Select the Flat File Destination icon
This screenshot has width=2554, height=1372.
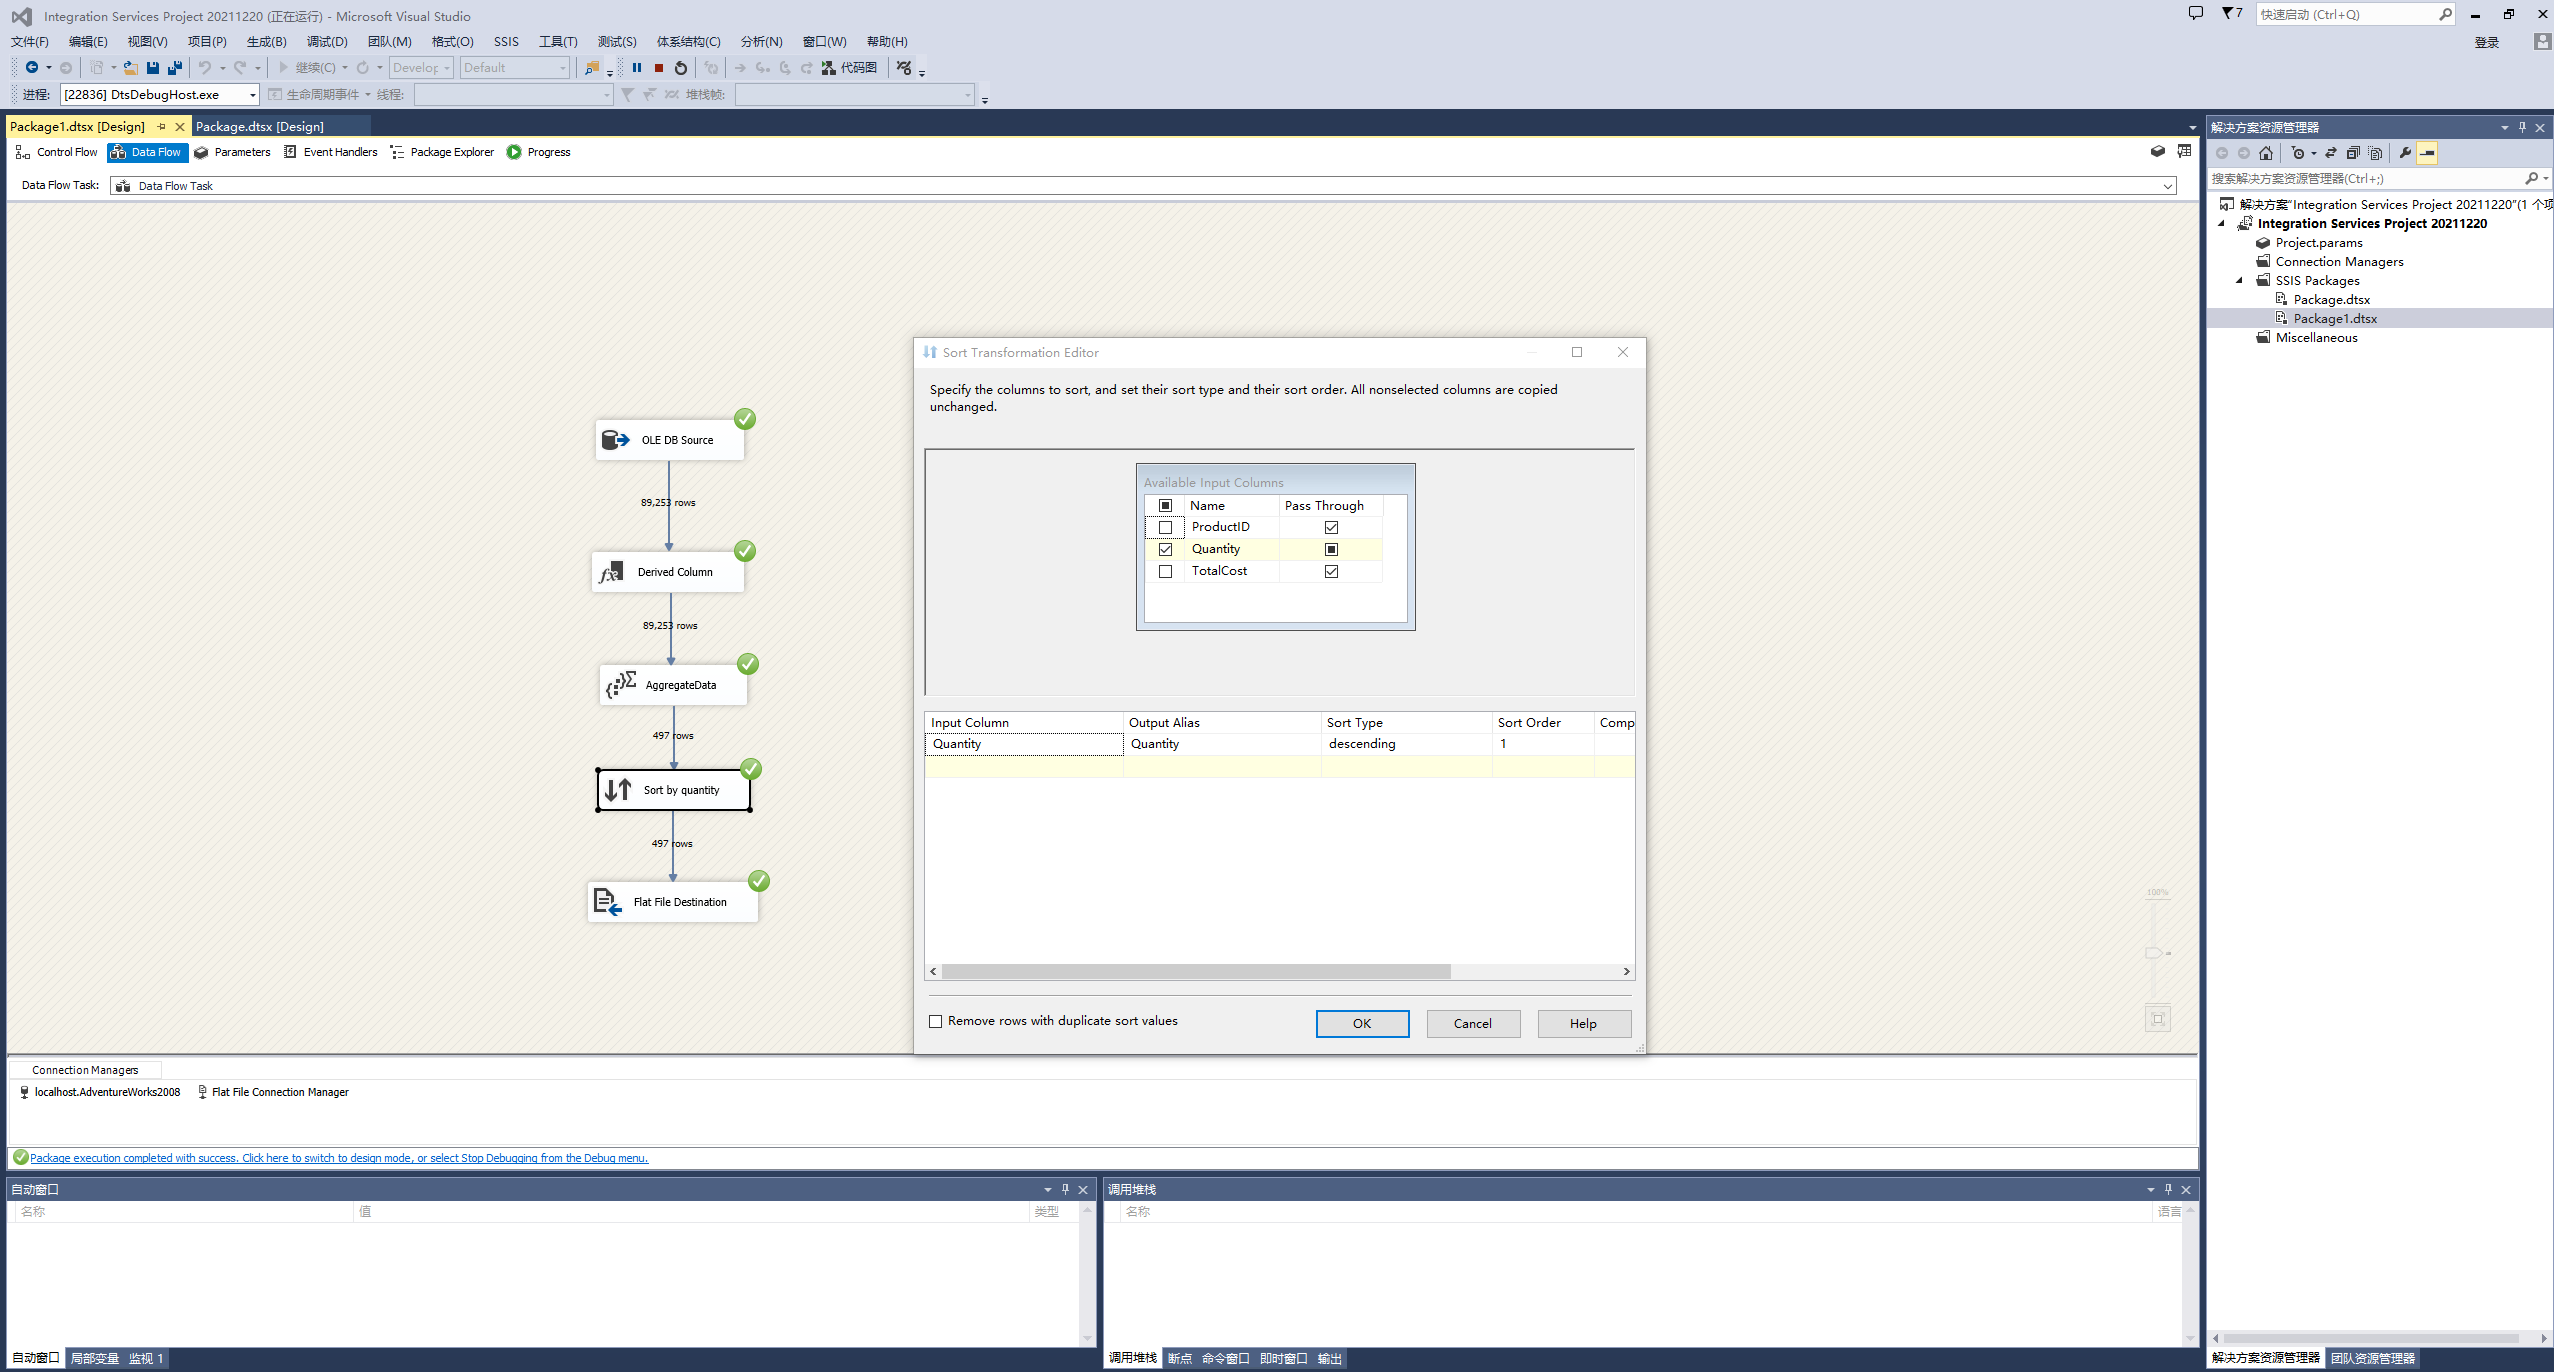click(607, 902)
